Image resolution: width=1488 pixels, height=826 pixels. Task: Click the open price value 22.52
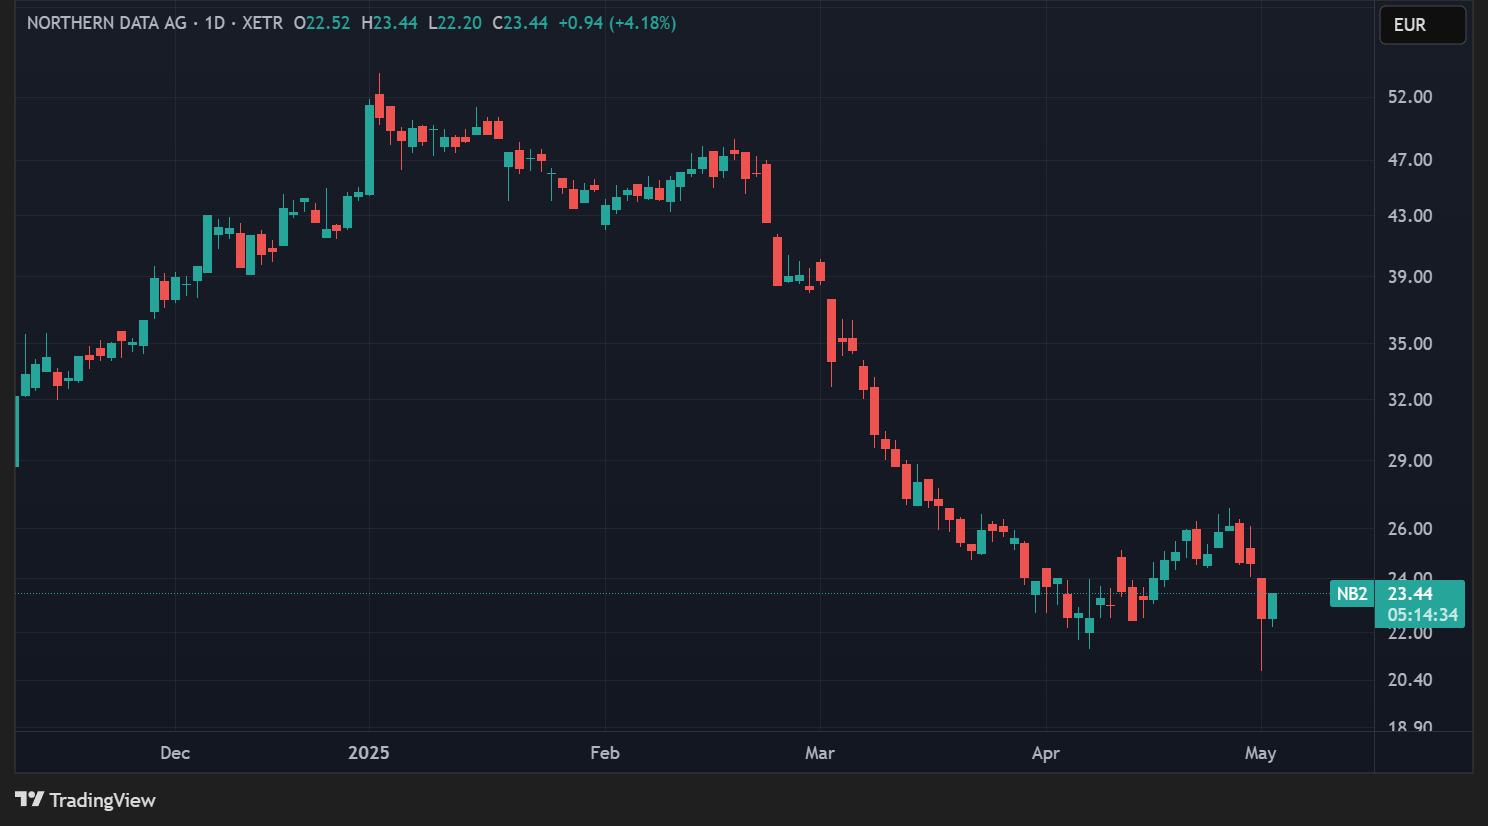click(x=328, y=23)
